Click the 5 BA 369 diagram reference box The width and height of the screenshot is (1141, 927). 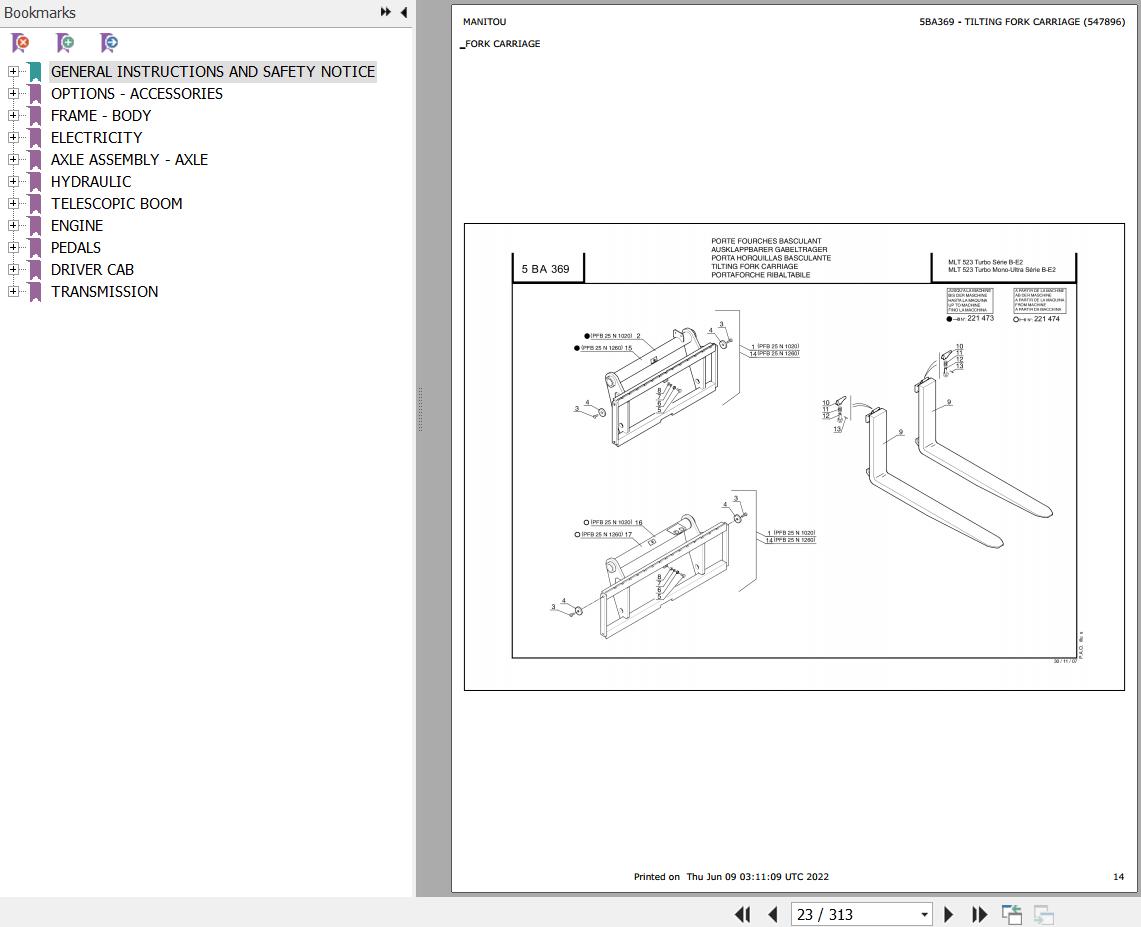tap(546, 268)
